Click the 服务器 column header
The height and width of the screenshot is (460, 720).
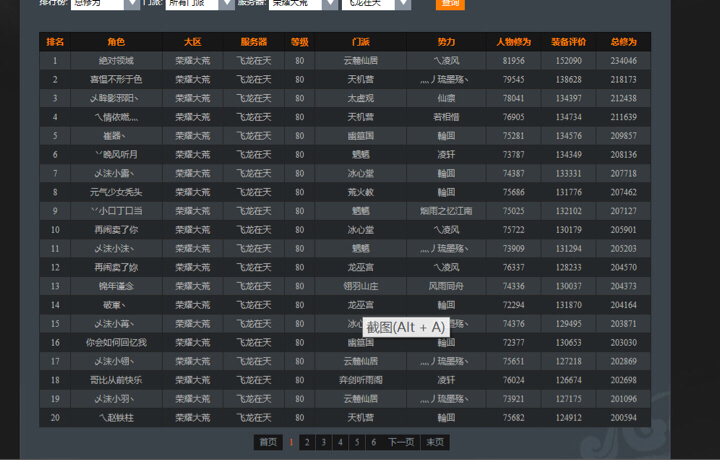(254, 42)
